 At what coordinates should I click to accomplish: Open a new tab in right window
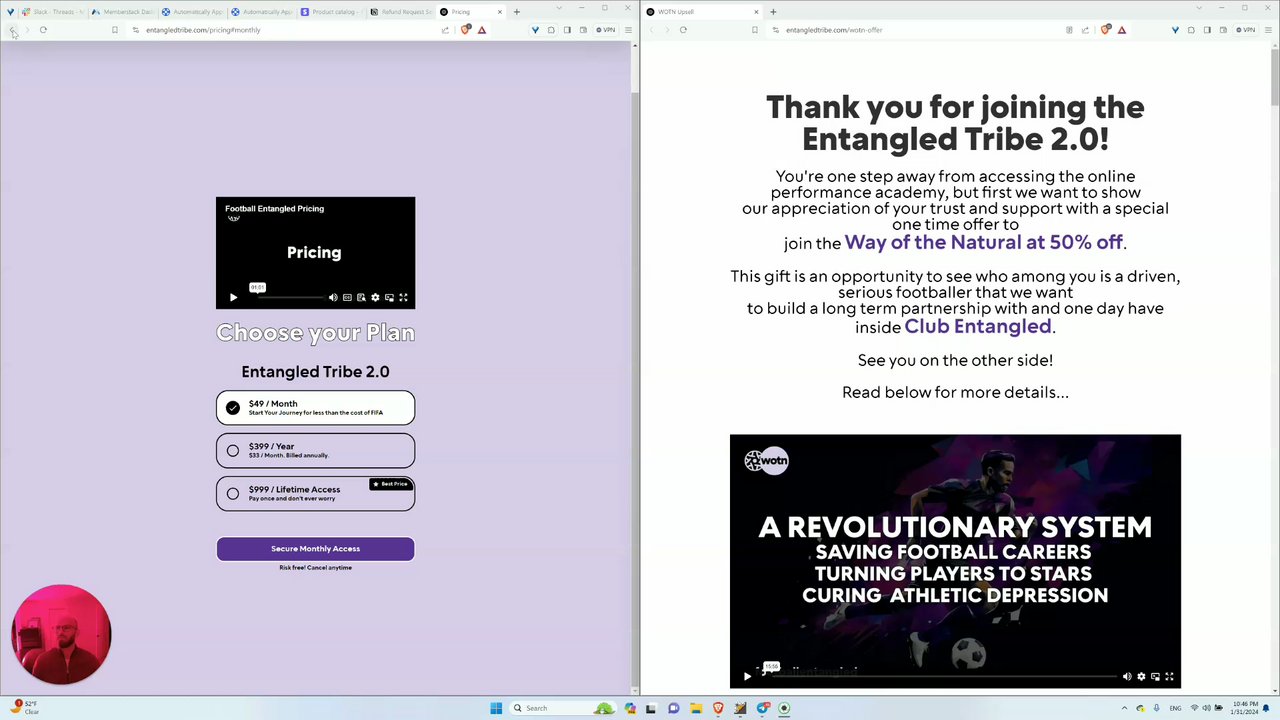[x=773, y=12]
